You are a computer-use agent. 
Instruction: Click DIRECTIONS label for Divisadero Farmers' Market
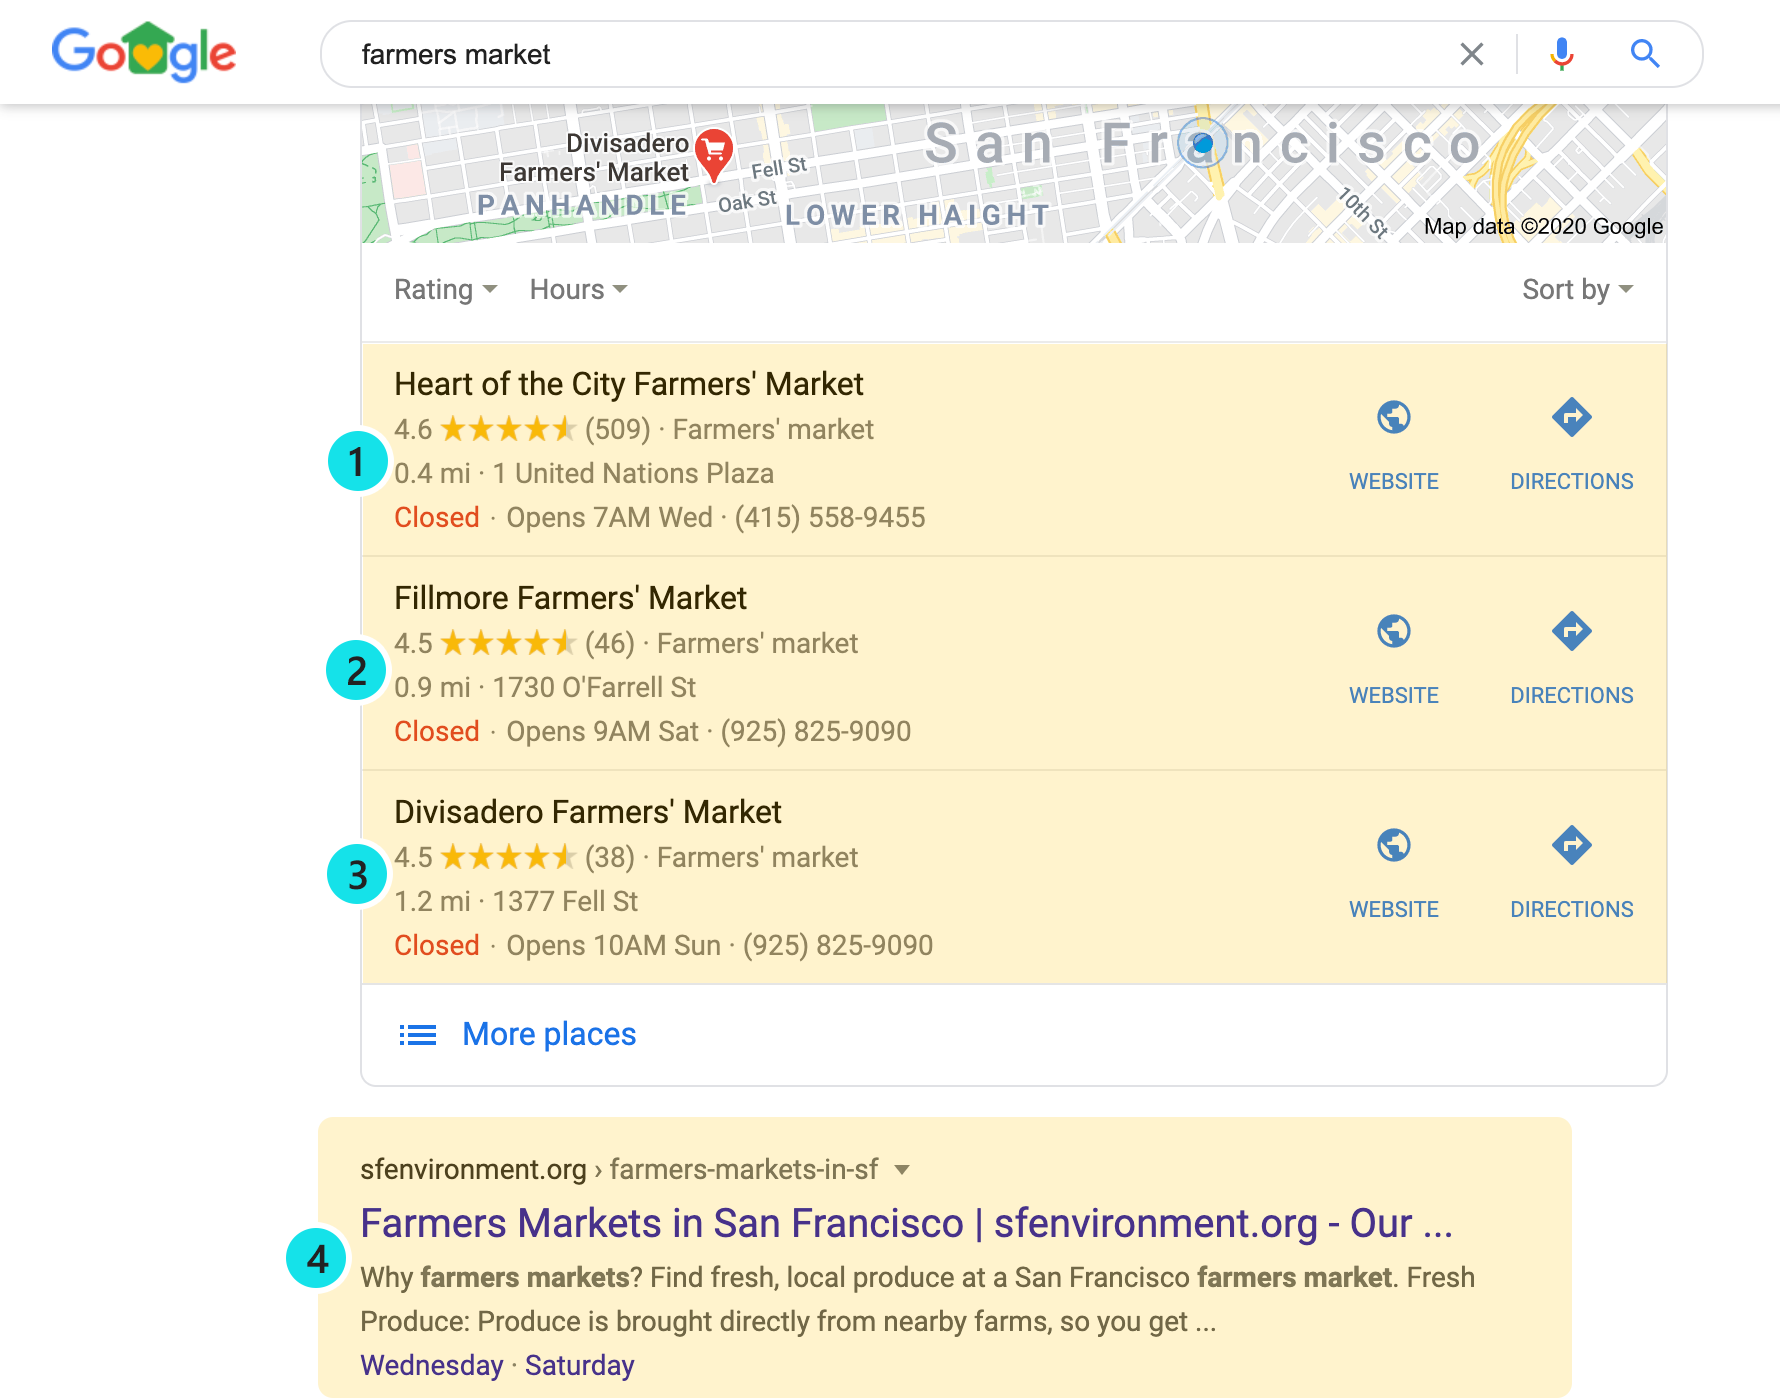click(x=1571, y=910)
